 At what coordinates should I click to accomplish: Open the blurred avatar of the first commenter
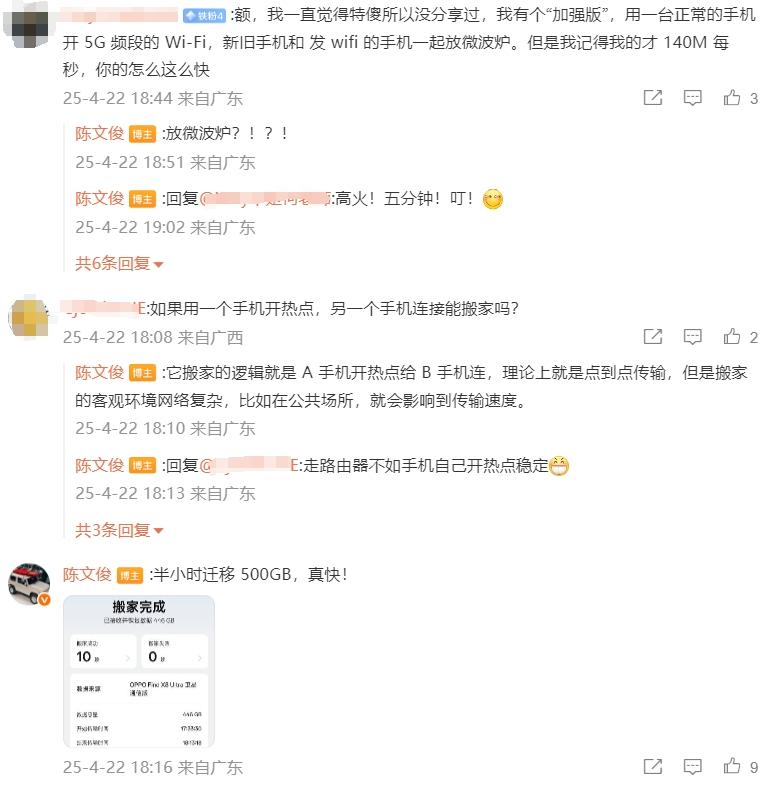(x=28, y=25)
